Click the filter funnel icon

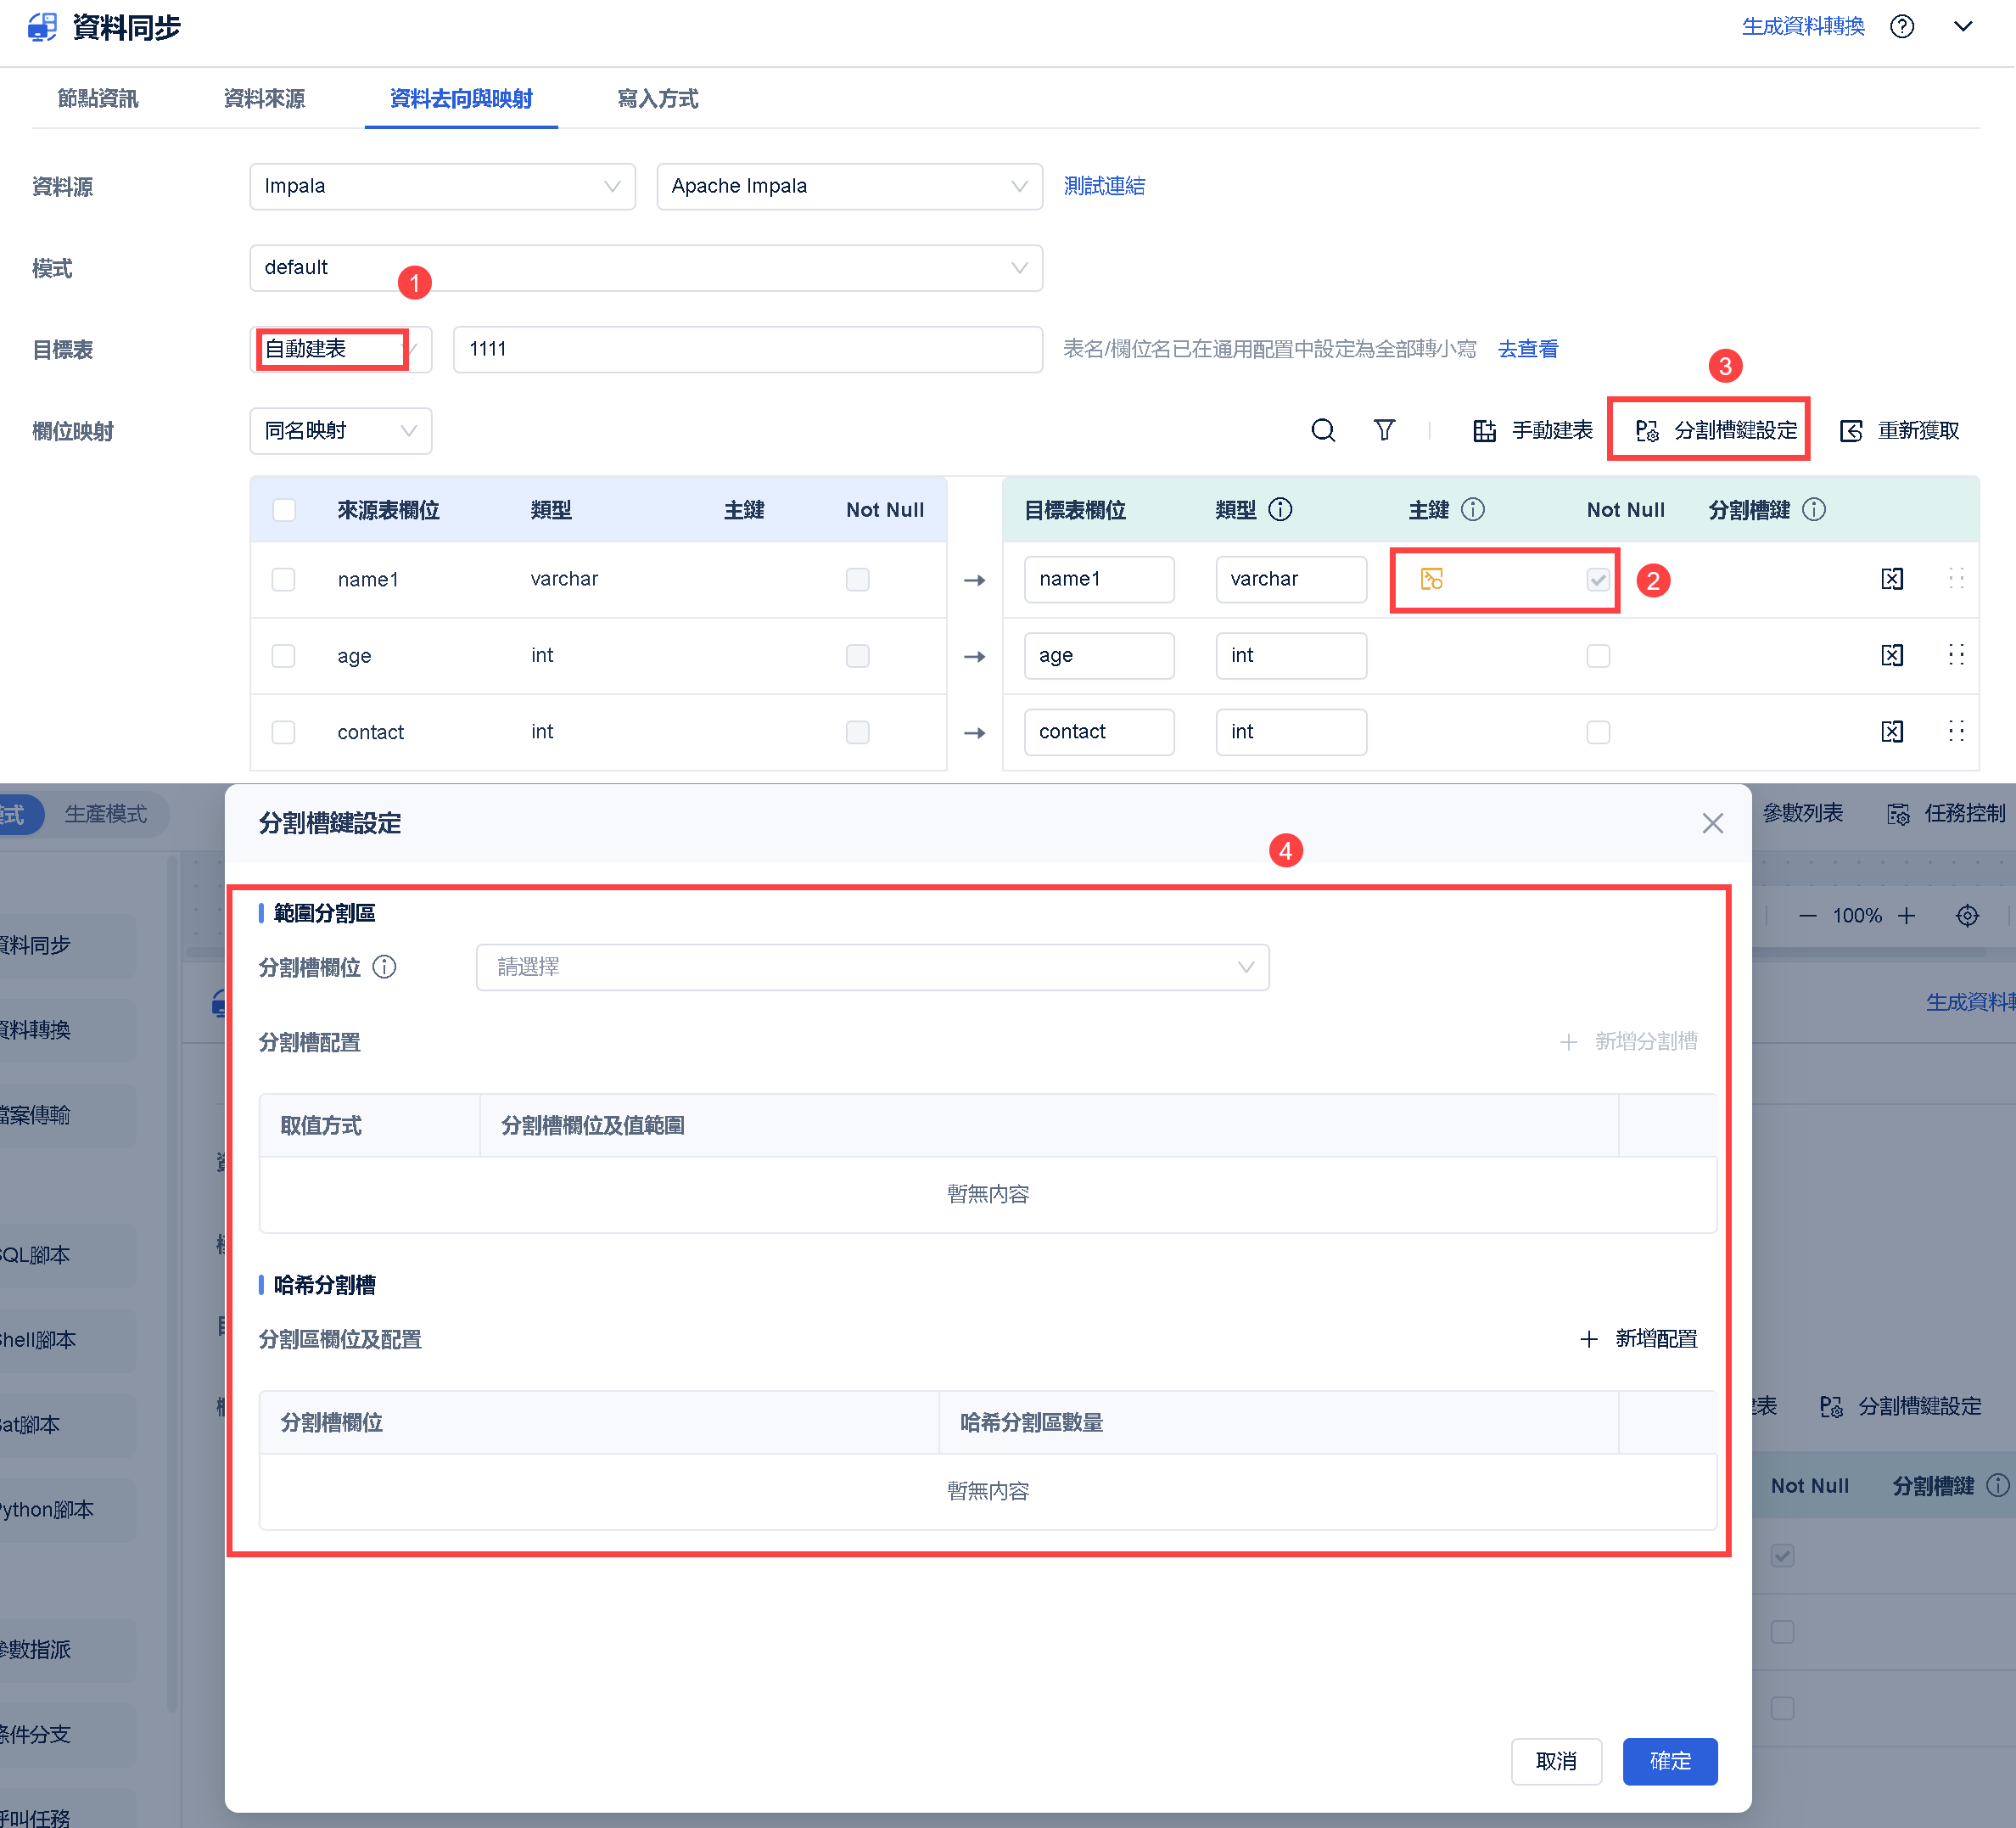[1384, 430]
